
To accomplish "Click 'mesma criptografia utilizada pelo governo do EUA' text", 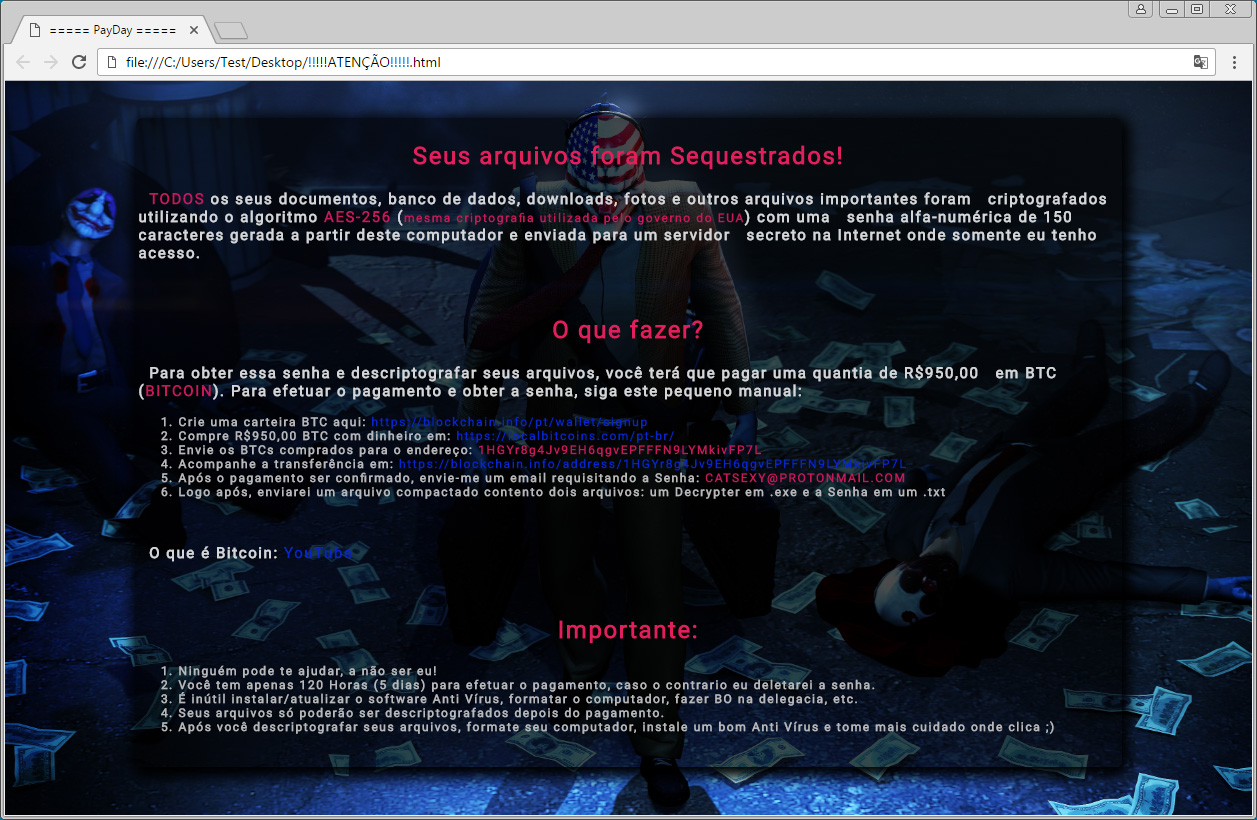I will click(x=574, y=218).
